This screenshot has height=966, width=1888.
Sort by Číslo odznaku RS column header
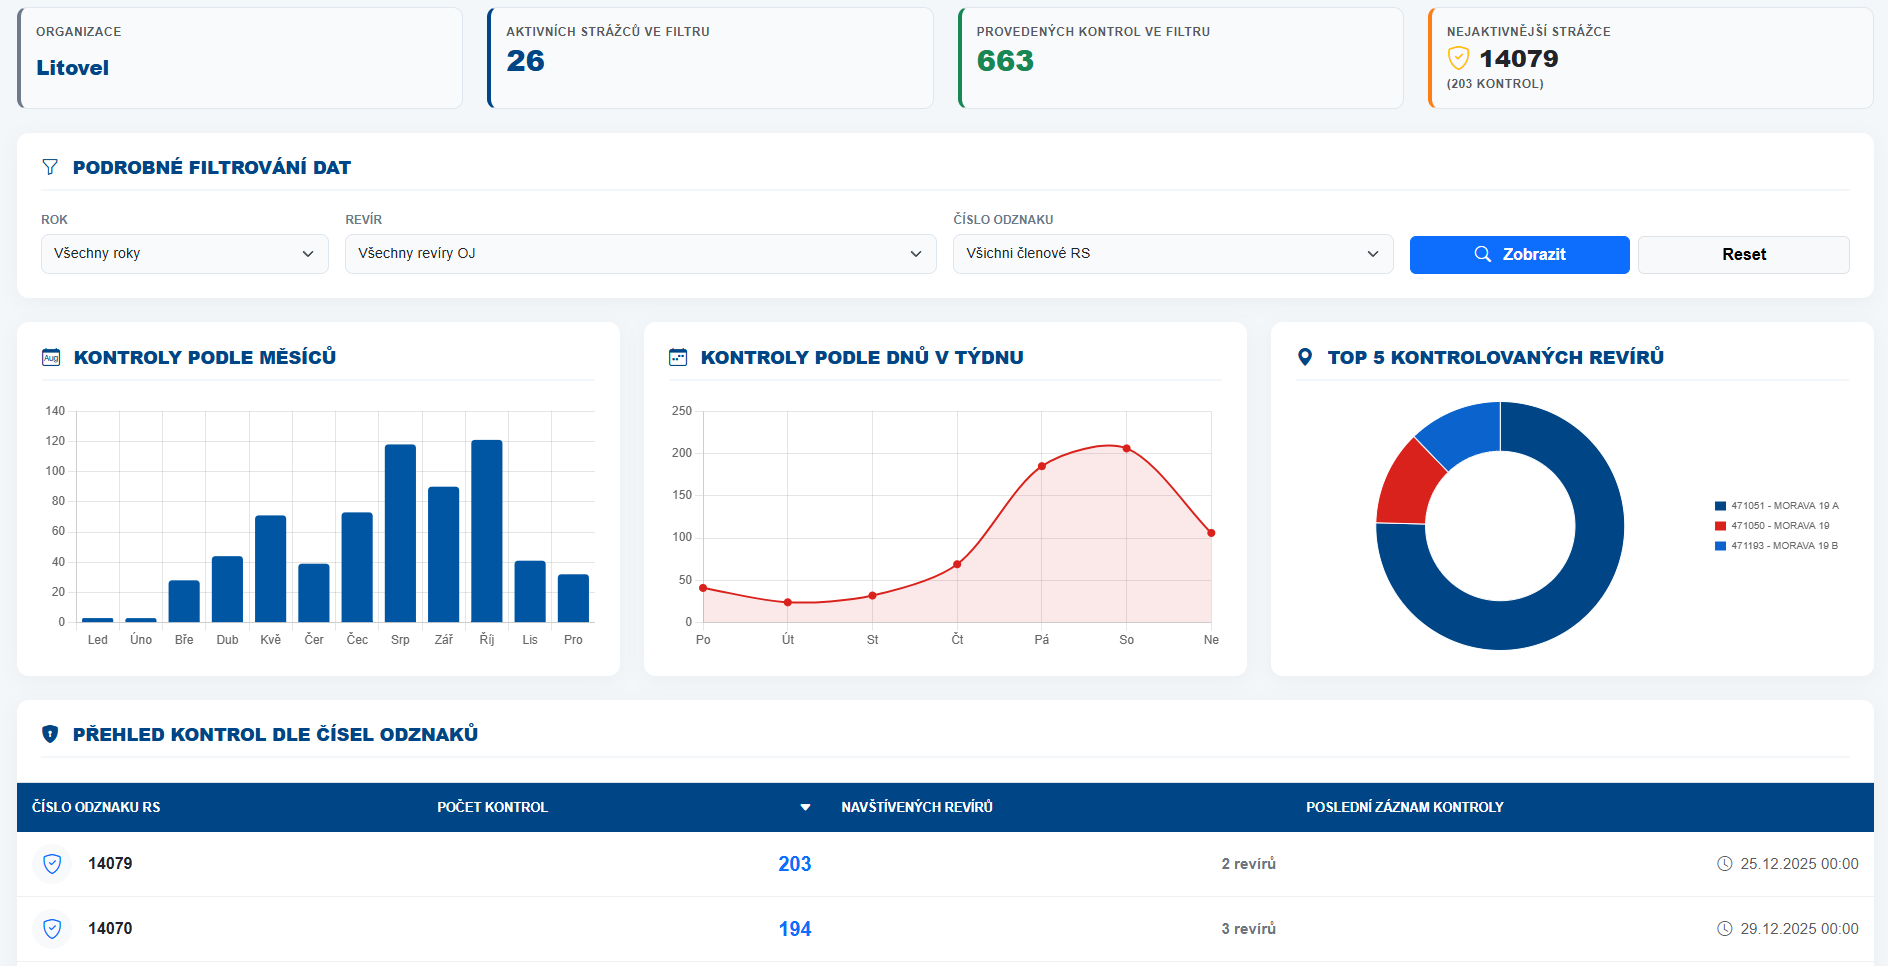(96, 807)
